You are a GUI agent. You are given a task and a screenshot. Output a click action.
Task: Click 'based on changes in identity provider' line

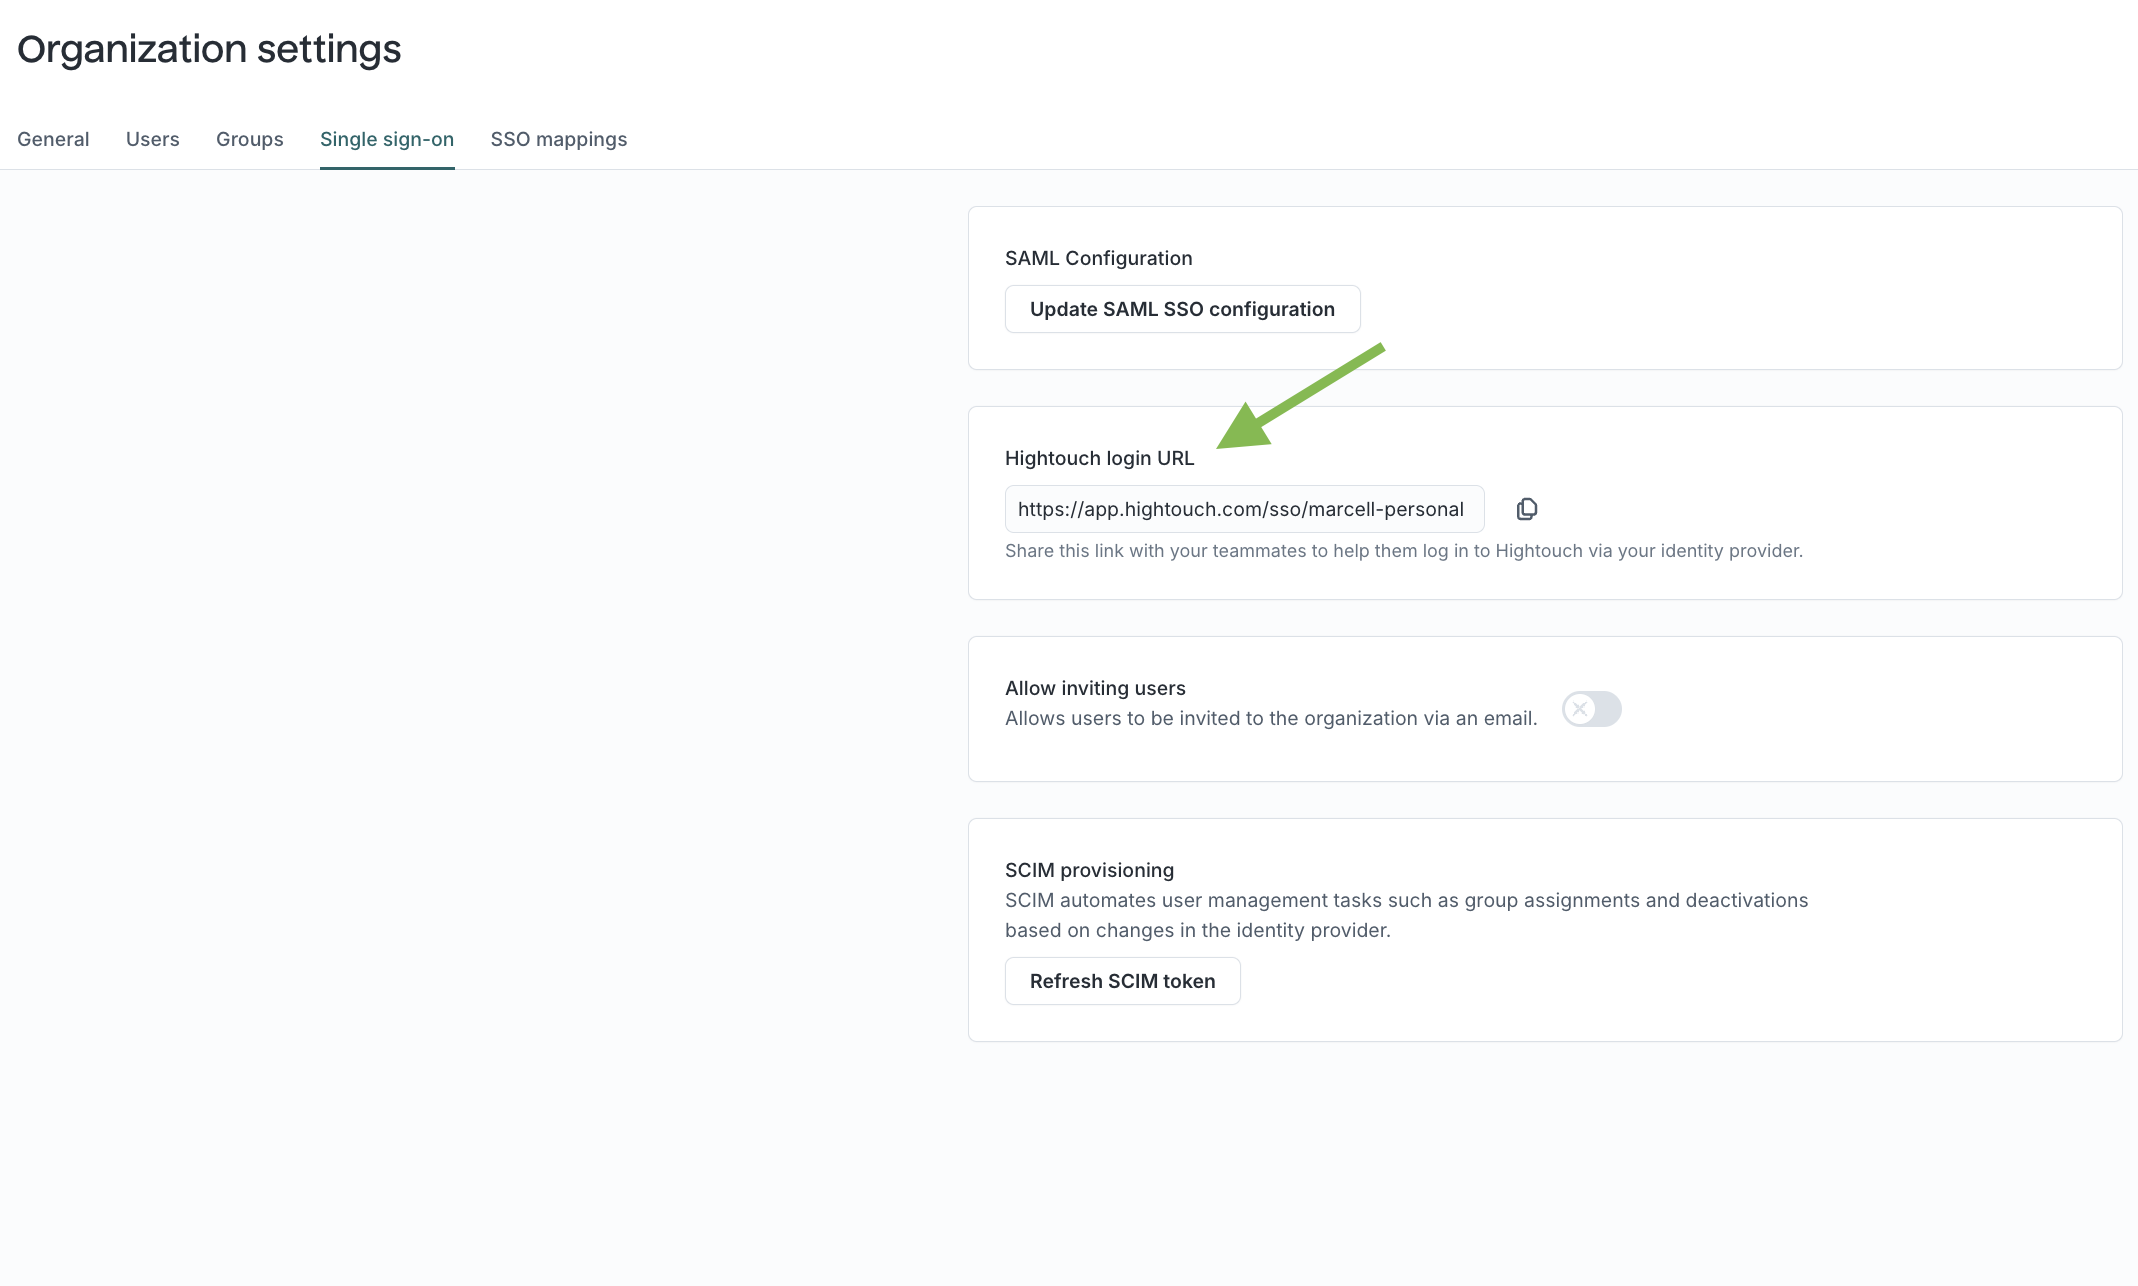[1197, 930]
